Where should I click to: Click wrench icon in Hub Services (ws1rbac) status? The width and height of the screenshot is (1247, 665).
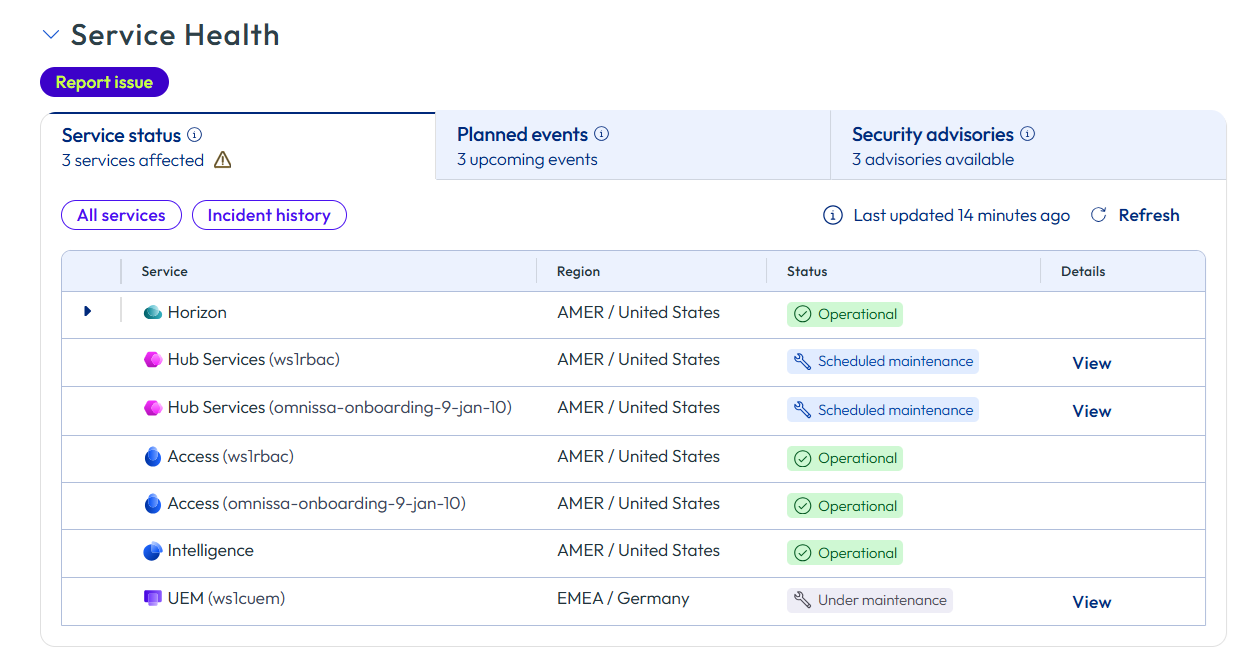pos(802,361)
